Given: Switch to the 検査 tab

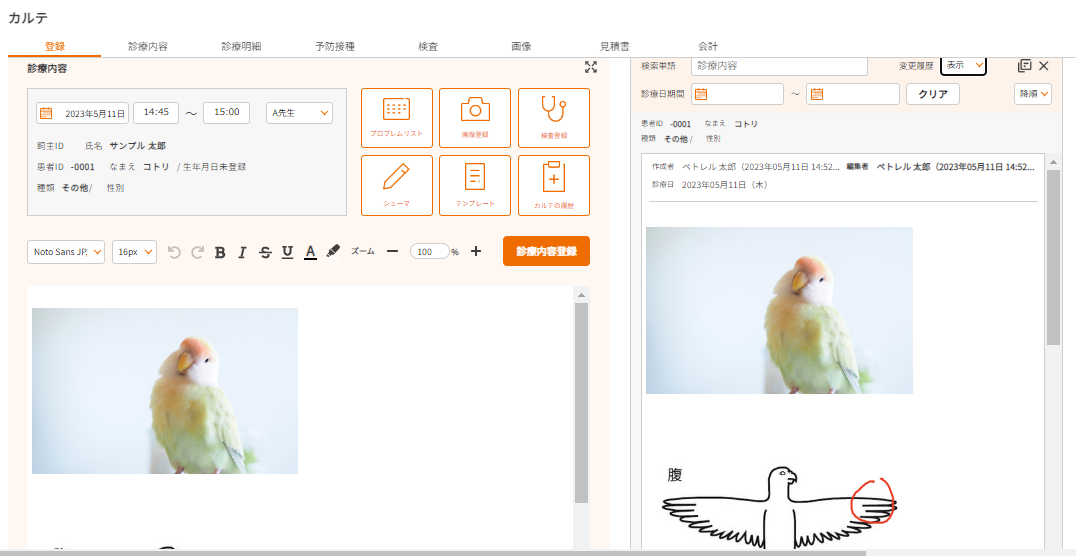Looking at the screenshot, I should click(428, 47).
